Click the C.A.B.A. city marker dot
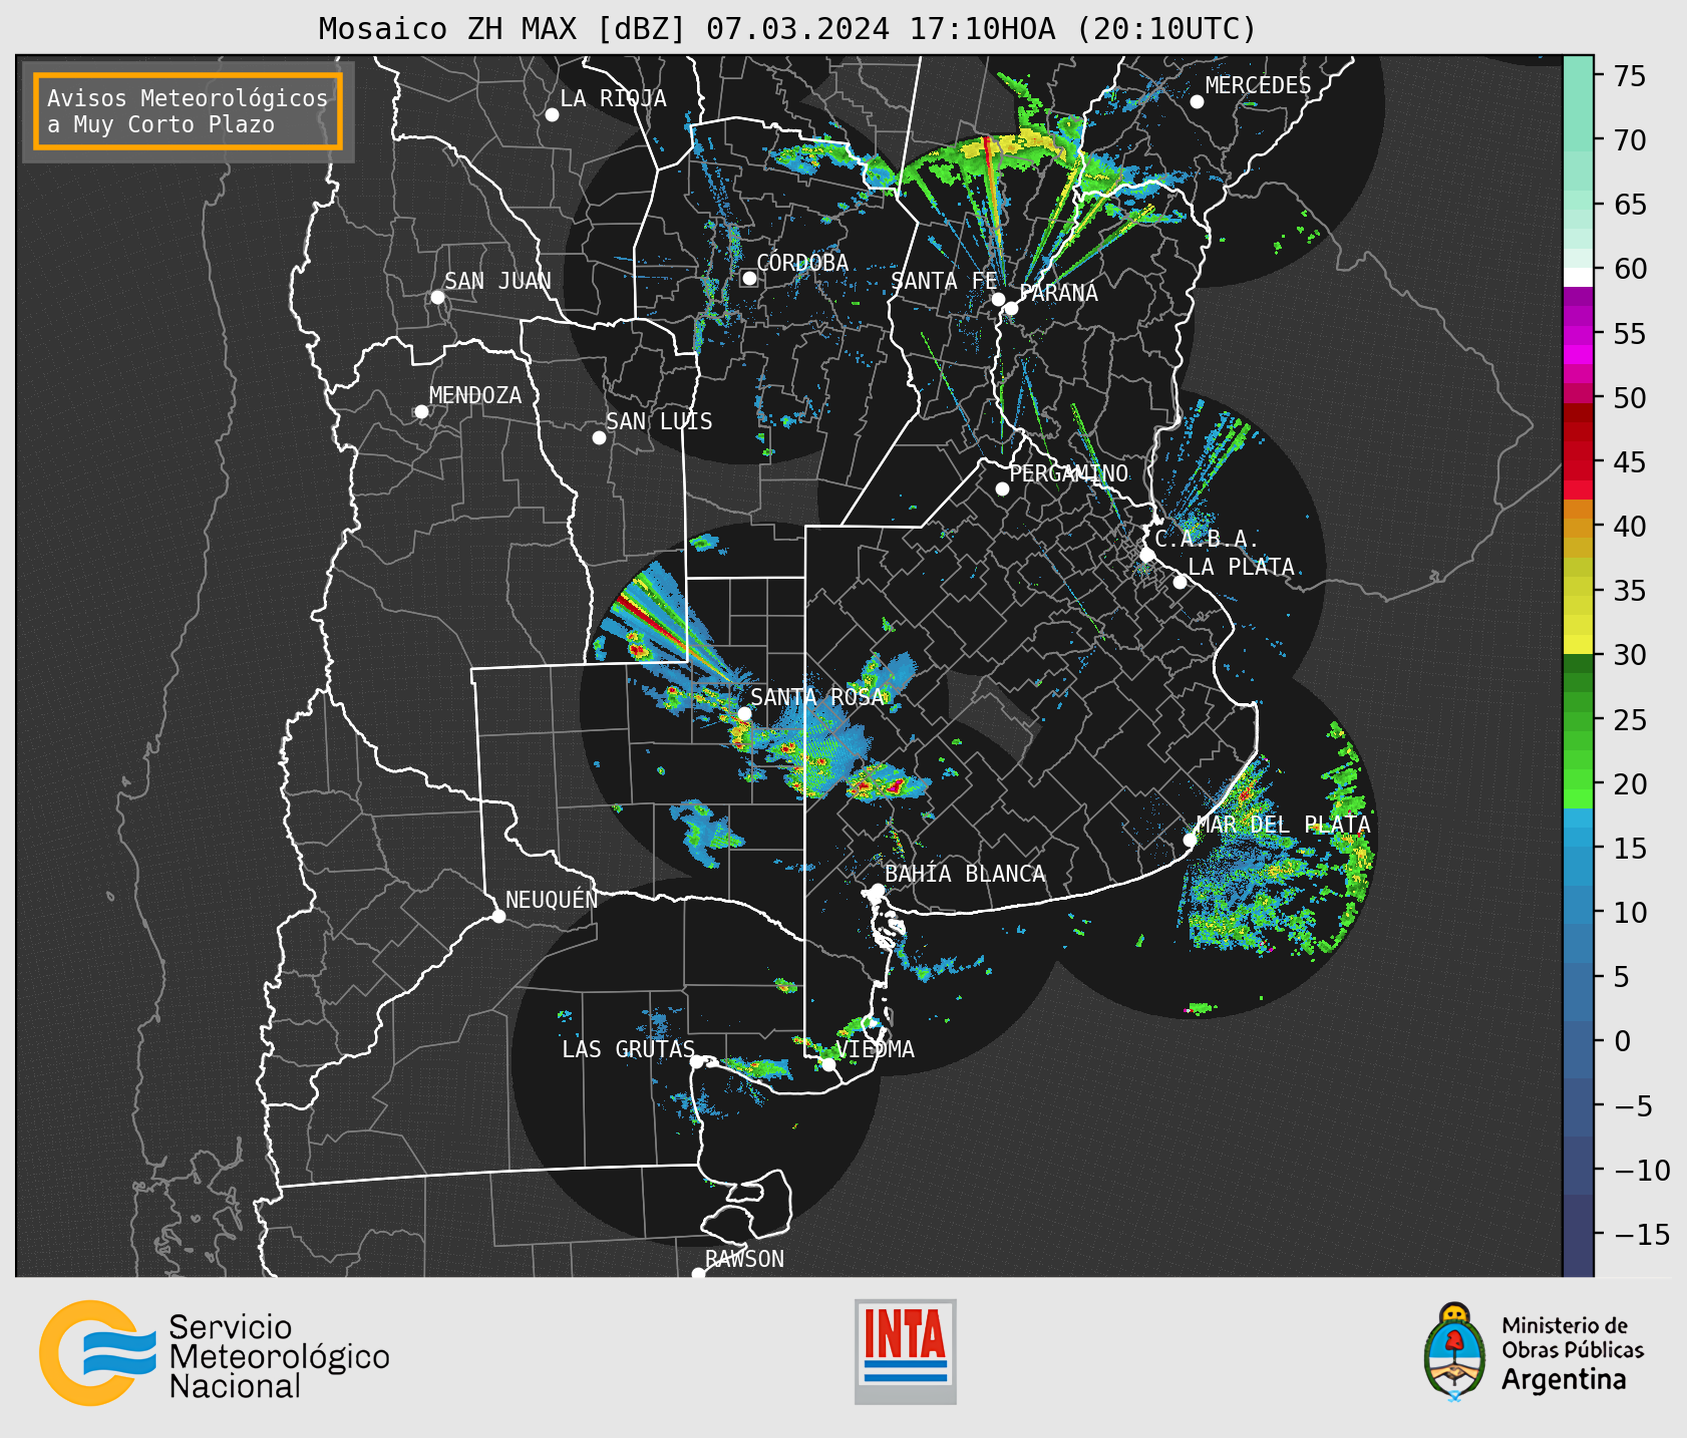1687x1438 pixels. pyautogui.click(x=1147, y=555)
